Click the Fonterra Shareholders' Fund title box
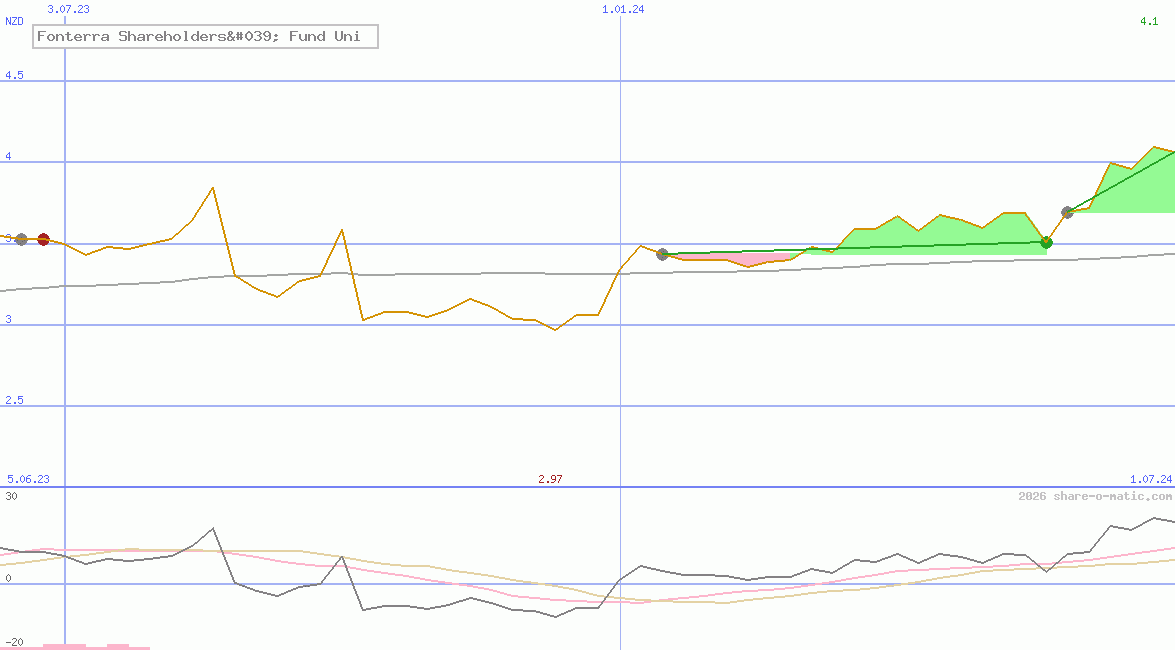 pyautogui.click(x=205, y=37)
